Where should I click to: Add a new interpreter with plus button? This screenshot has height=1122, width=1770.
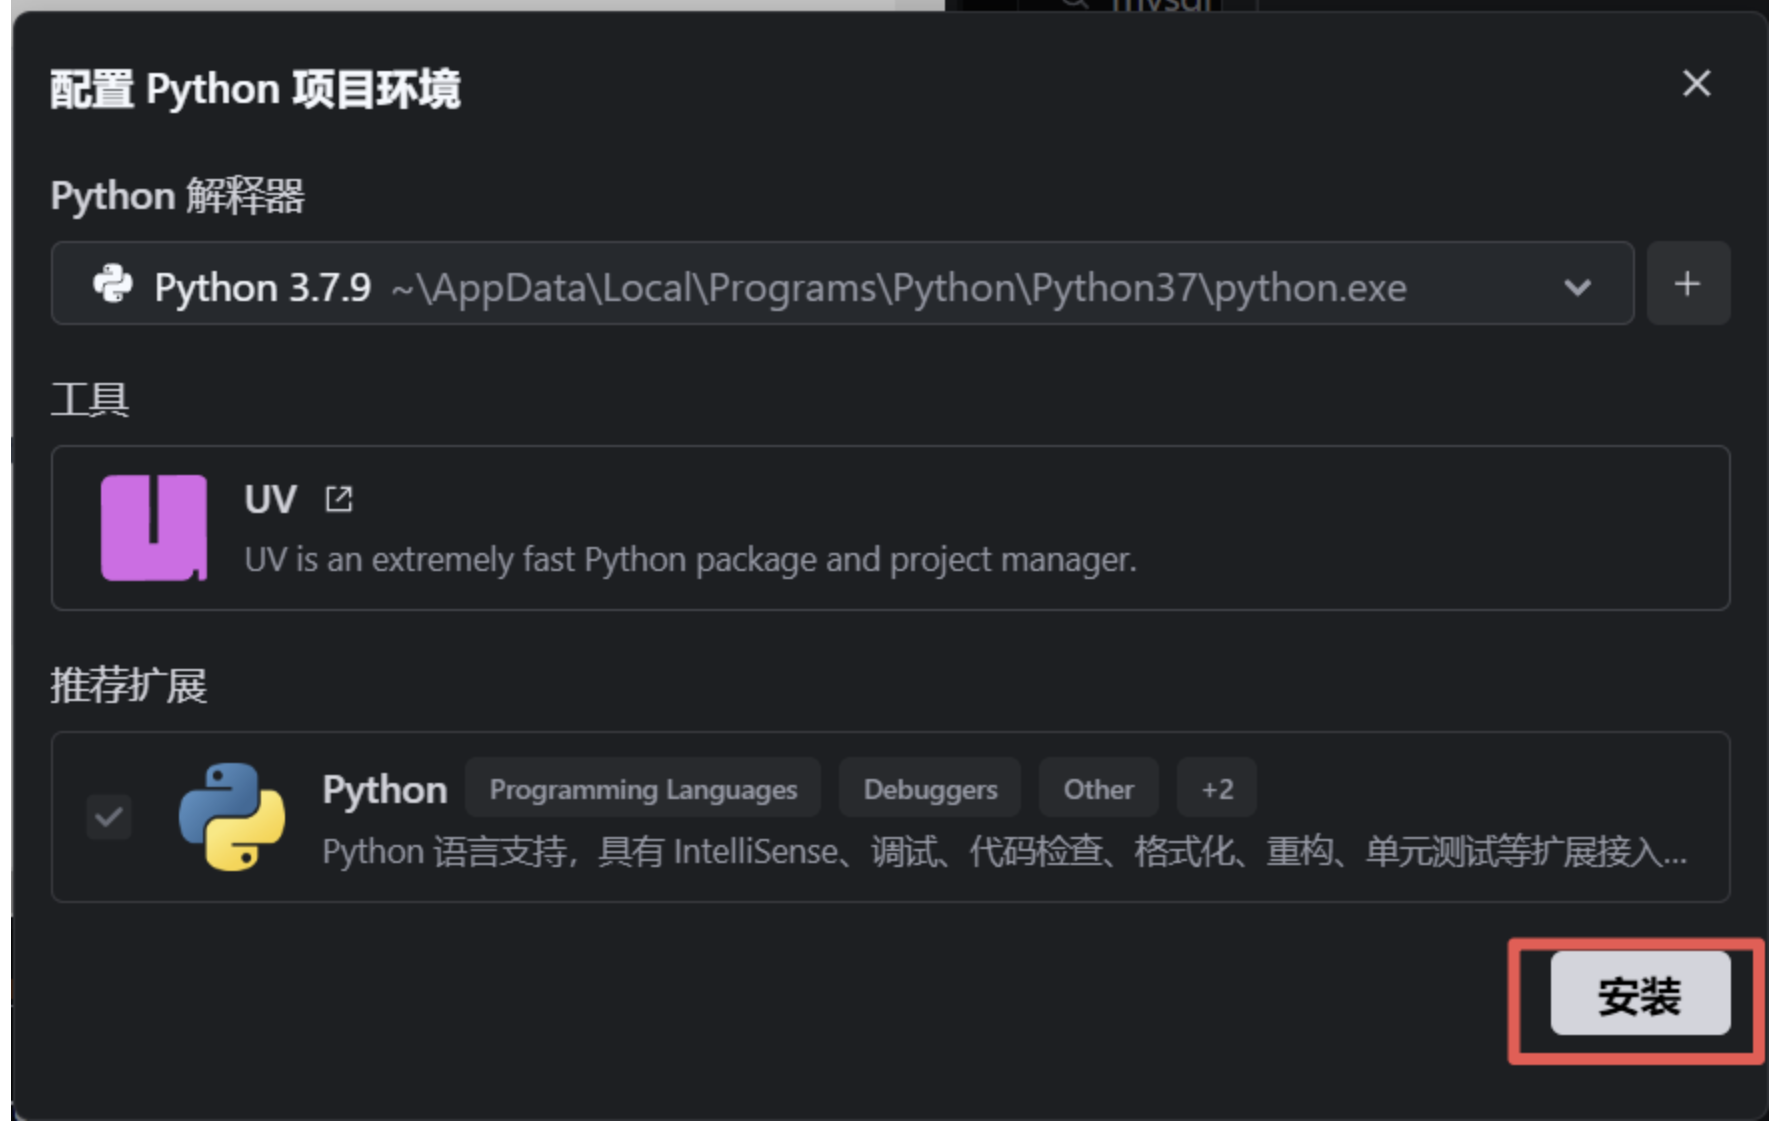pos(1687,284)
